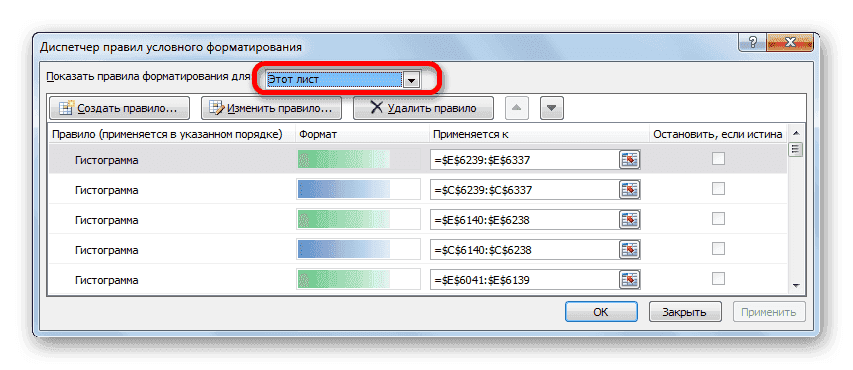Click the range field =$C$6239:$C$6337
Image resolution: width=853 pixels, height=370 pixels.
(524, 190)
